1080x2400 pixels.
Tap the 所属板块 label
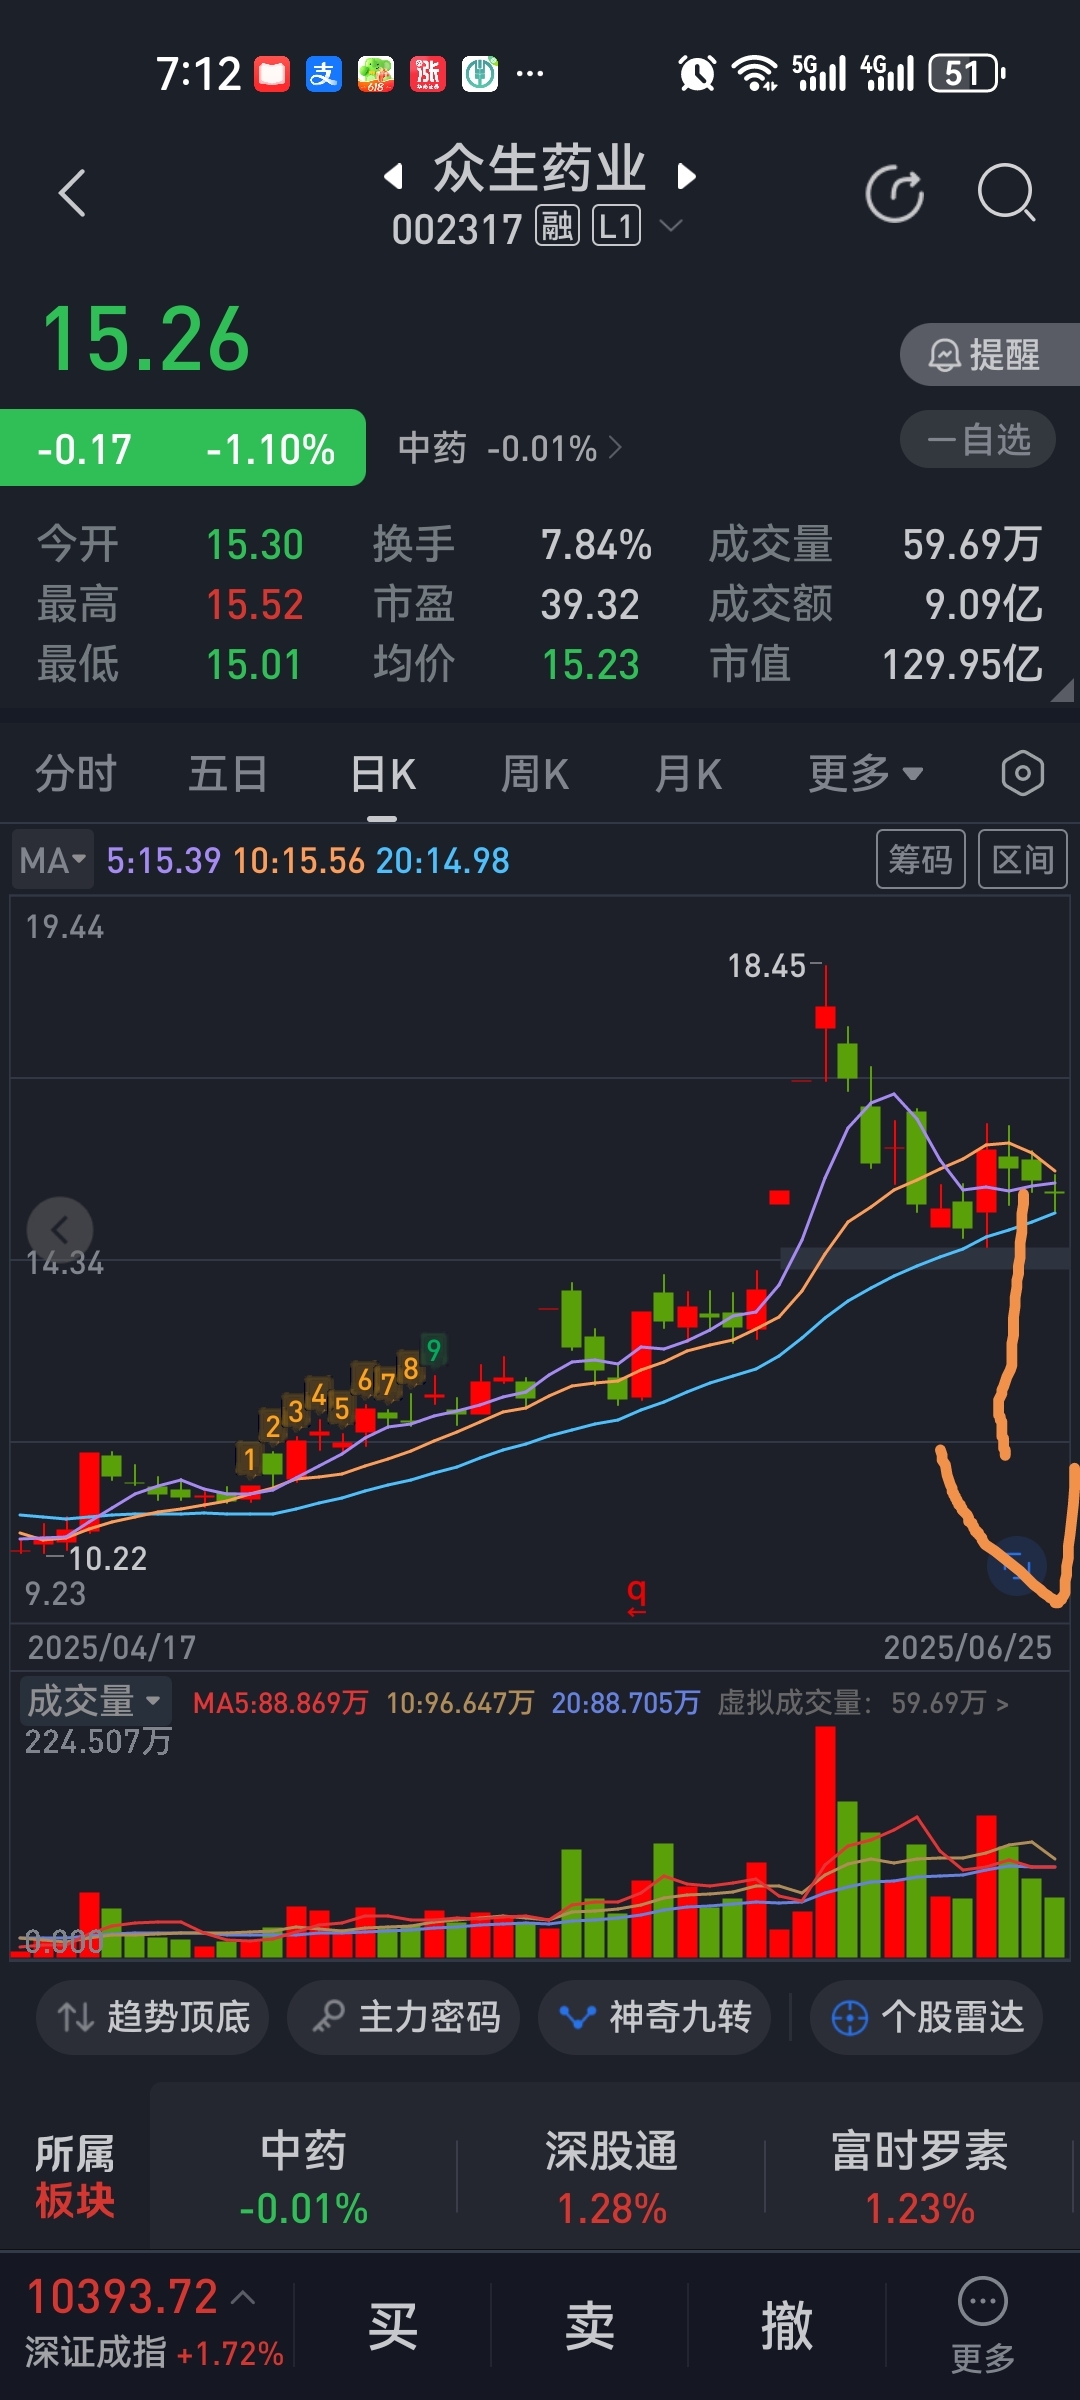click(75, 2177)
